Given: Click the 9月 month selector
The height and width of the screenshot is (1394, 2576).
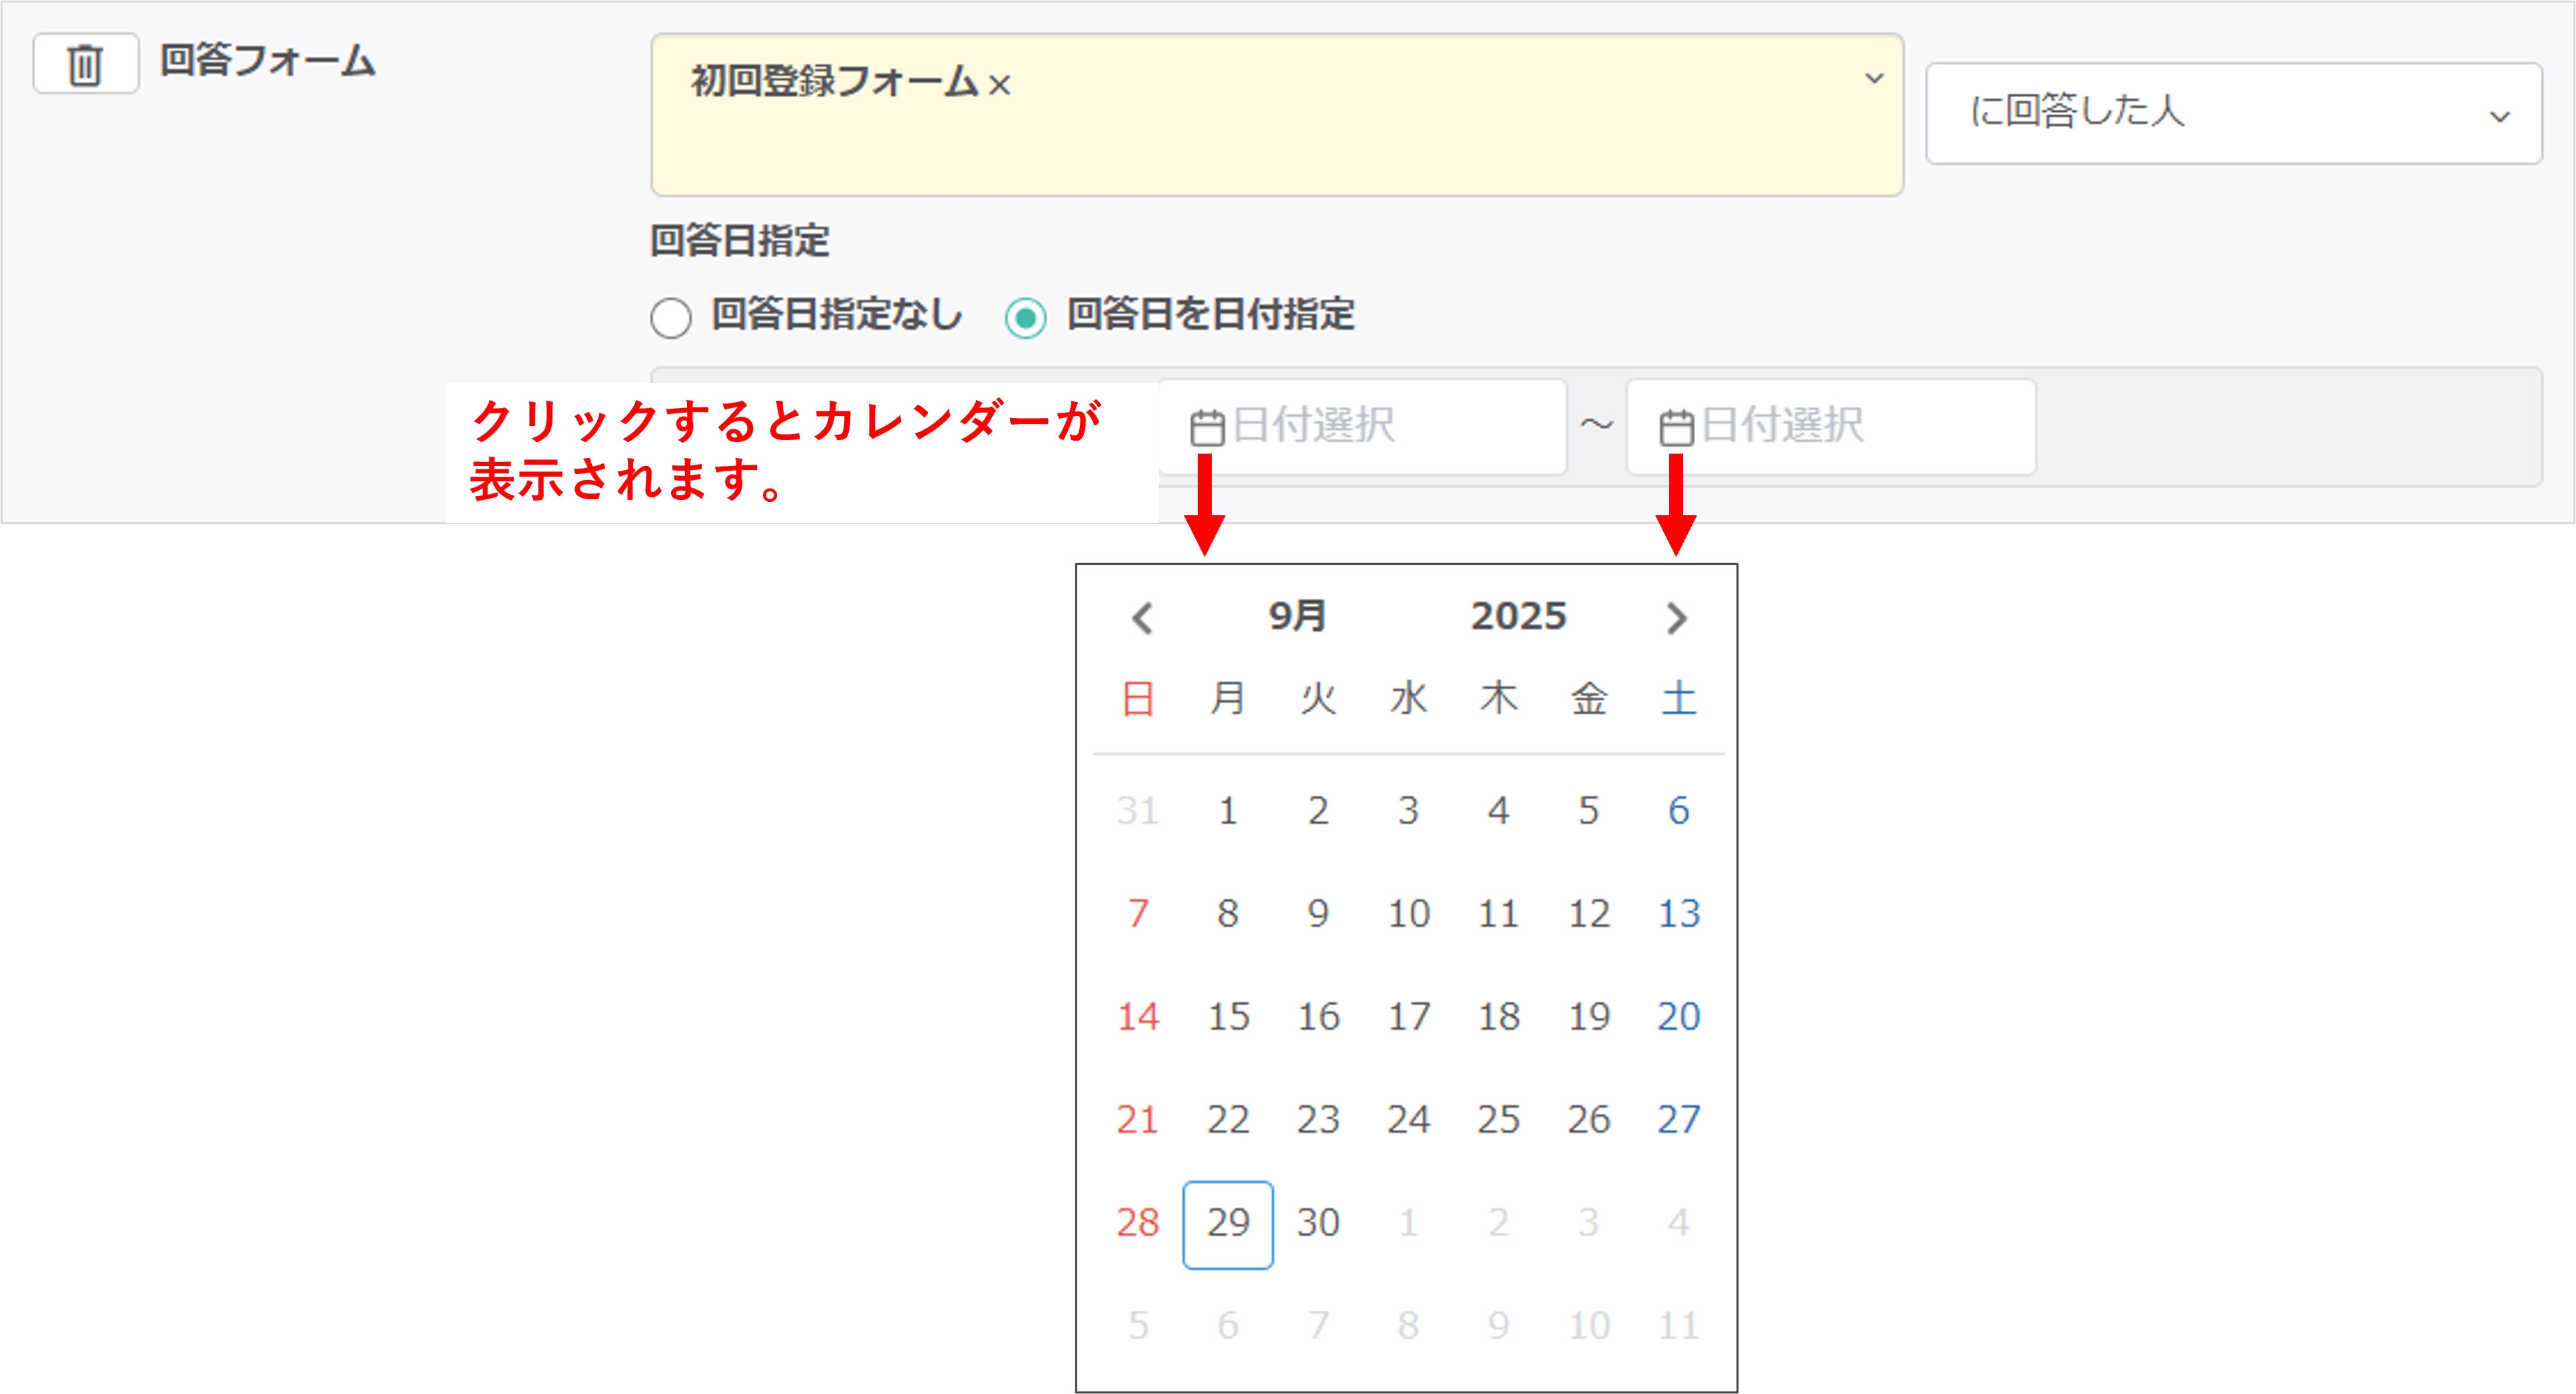Looking at the screenshot, I should [x=1297, y=616].
